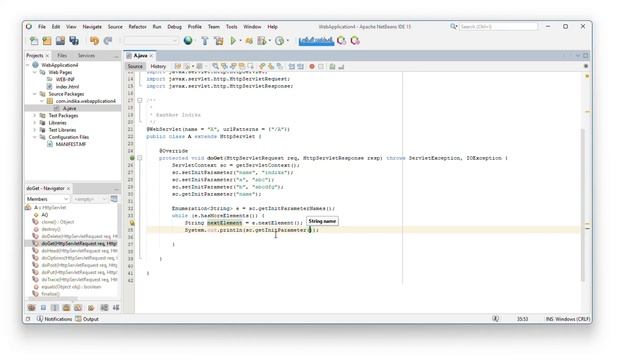Click the search magnifier icon in title bar
Screen dimensions: 640x360
coord(453,27)
